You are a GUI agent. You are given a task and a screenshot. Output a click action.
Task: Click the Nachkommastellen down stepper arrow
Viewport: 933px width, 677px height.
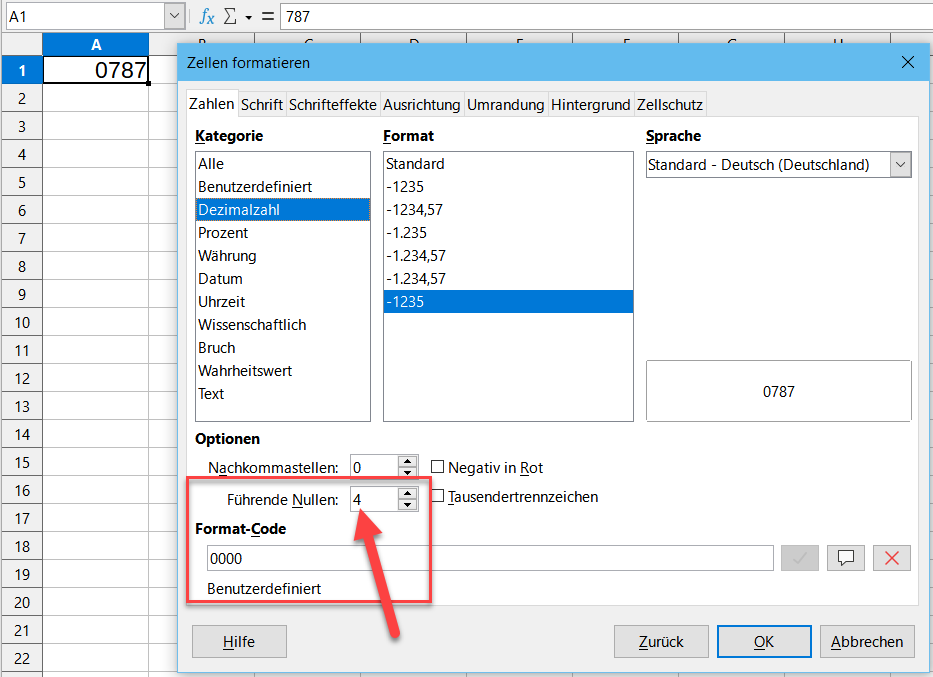(407, 471)
